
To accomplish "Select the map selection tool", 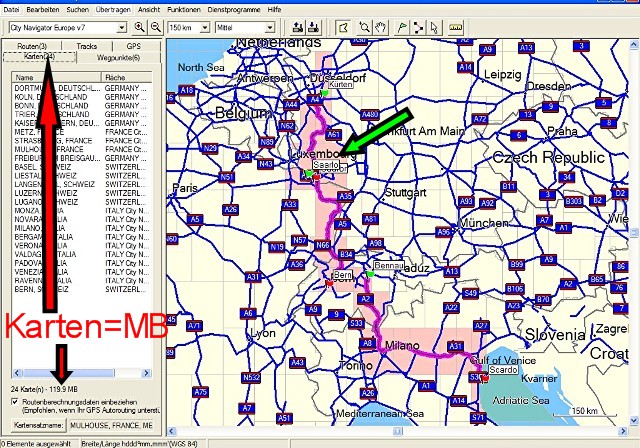I will (x=344, y=27).
